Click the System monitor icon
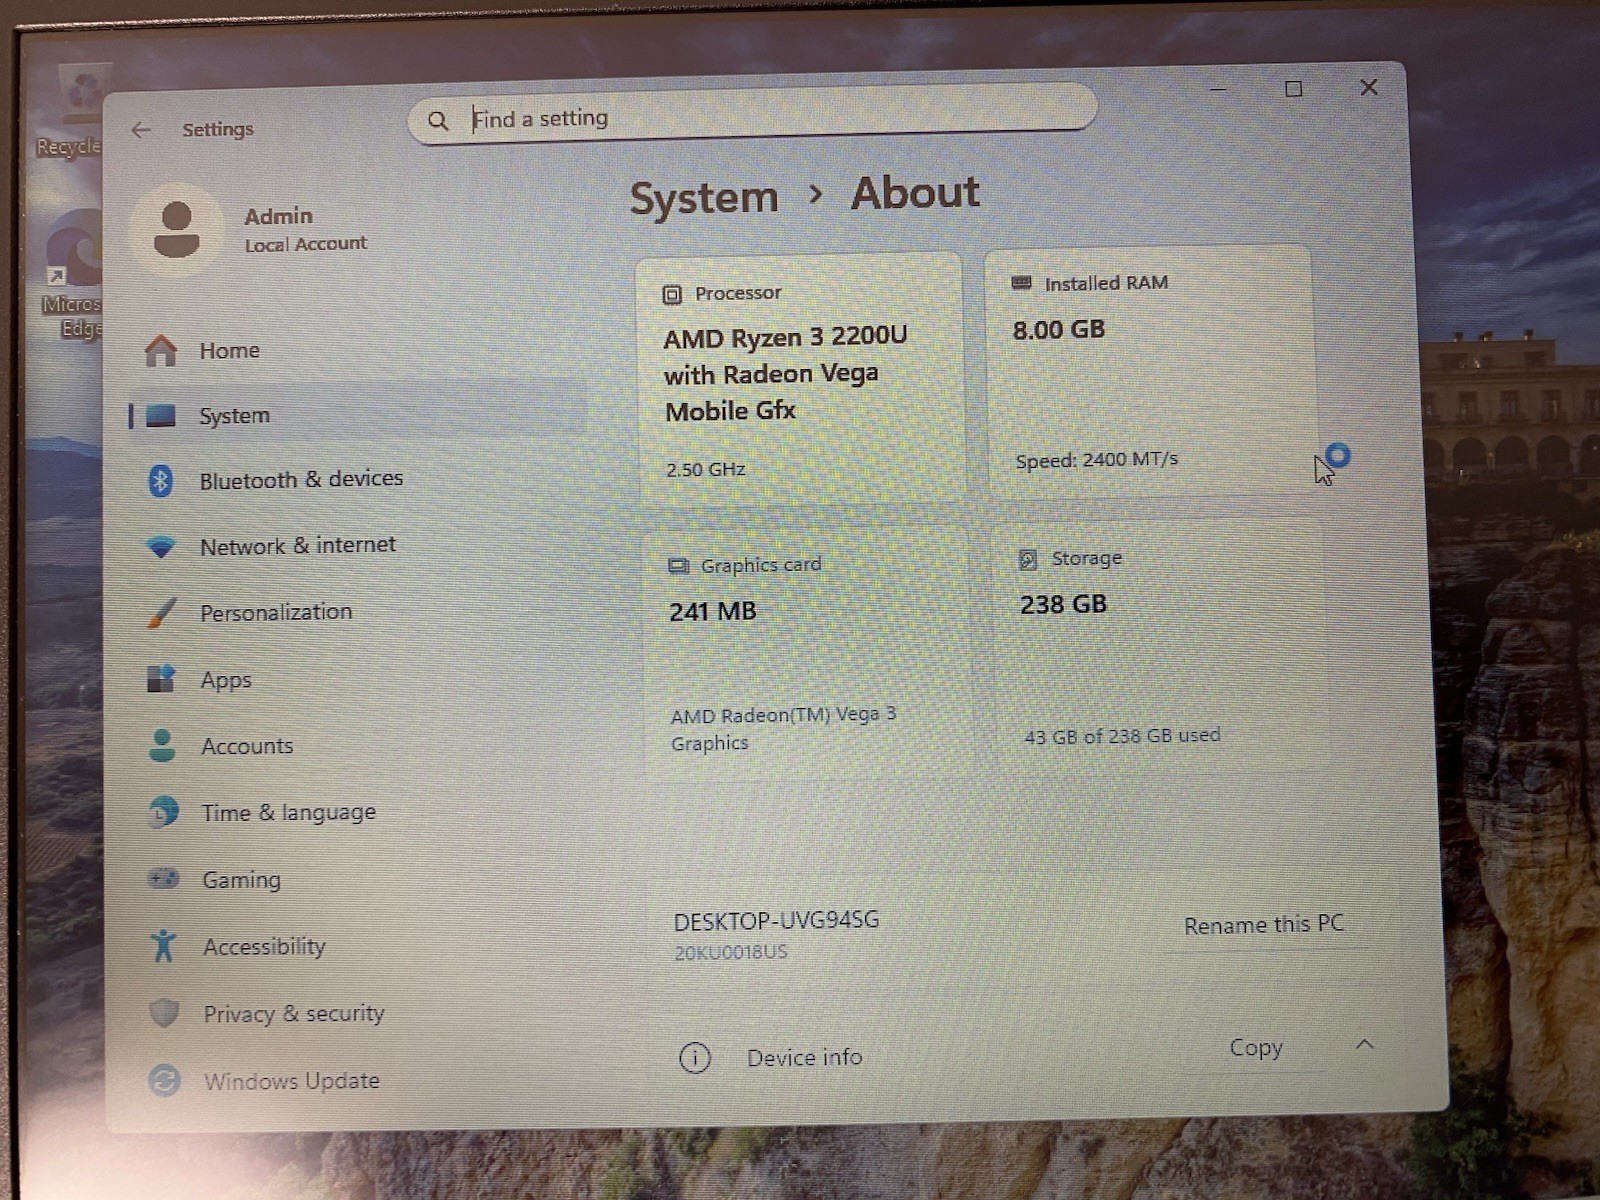 click(x=160, y=416)
